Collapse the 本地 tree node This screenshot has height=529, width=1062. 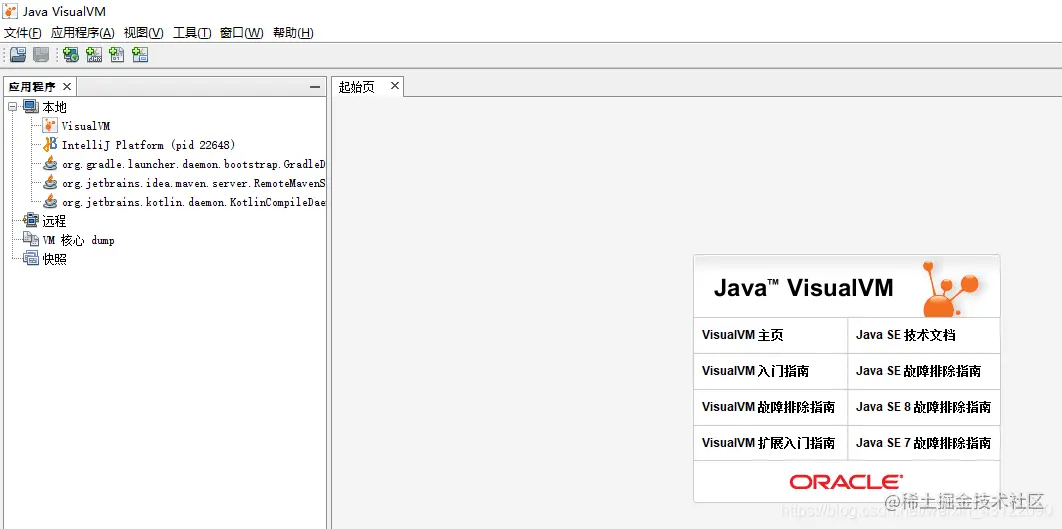[x=12, y=107]
